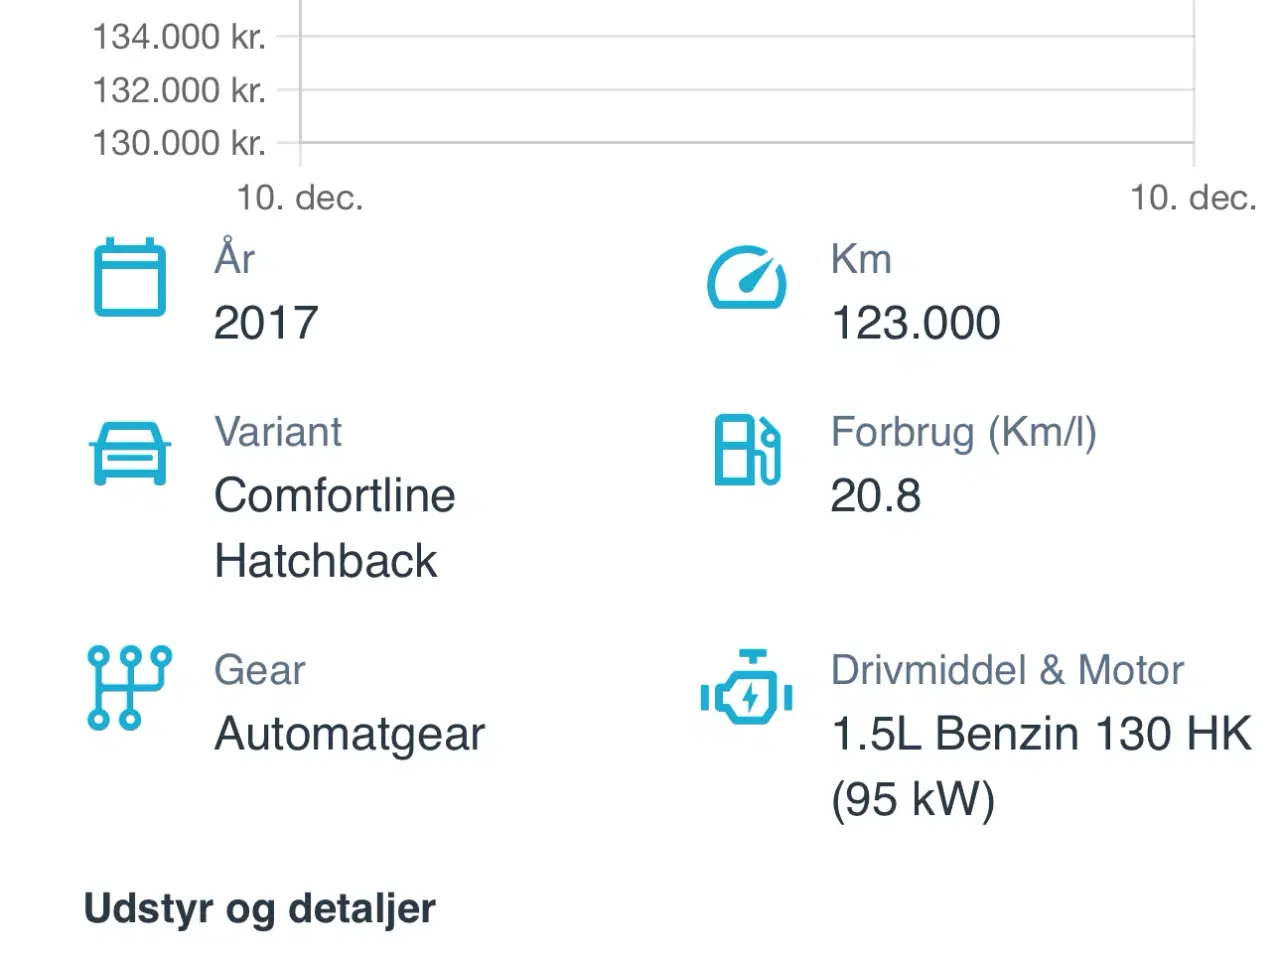
Task: Click the Automatgear value text
Action: point(349,733)
